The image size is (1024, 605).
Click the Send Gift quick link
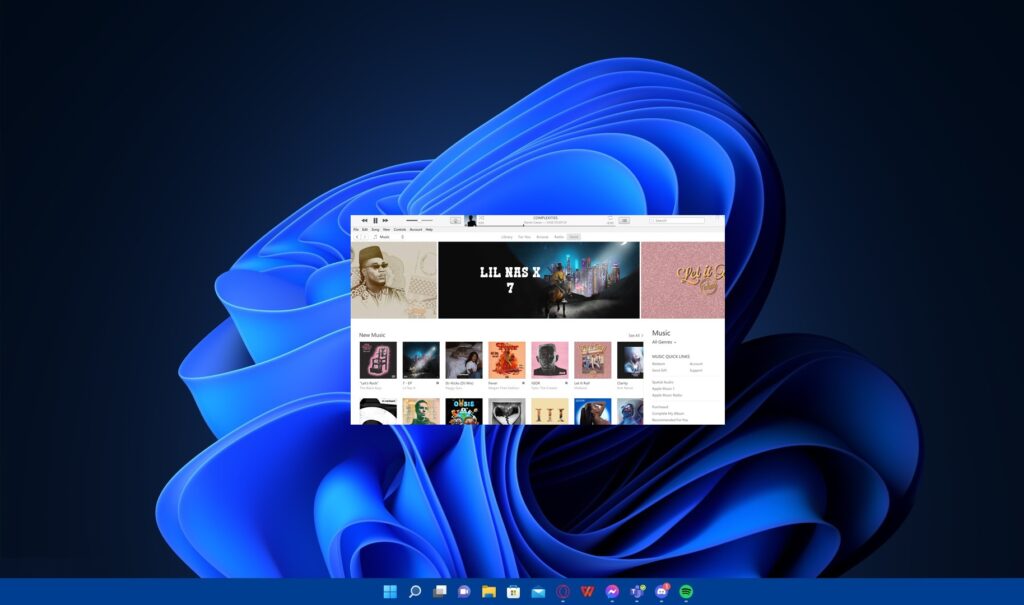659,370
